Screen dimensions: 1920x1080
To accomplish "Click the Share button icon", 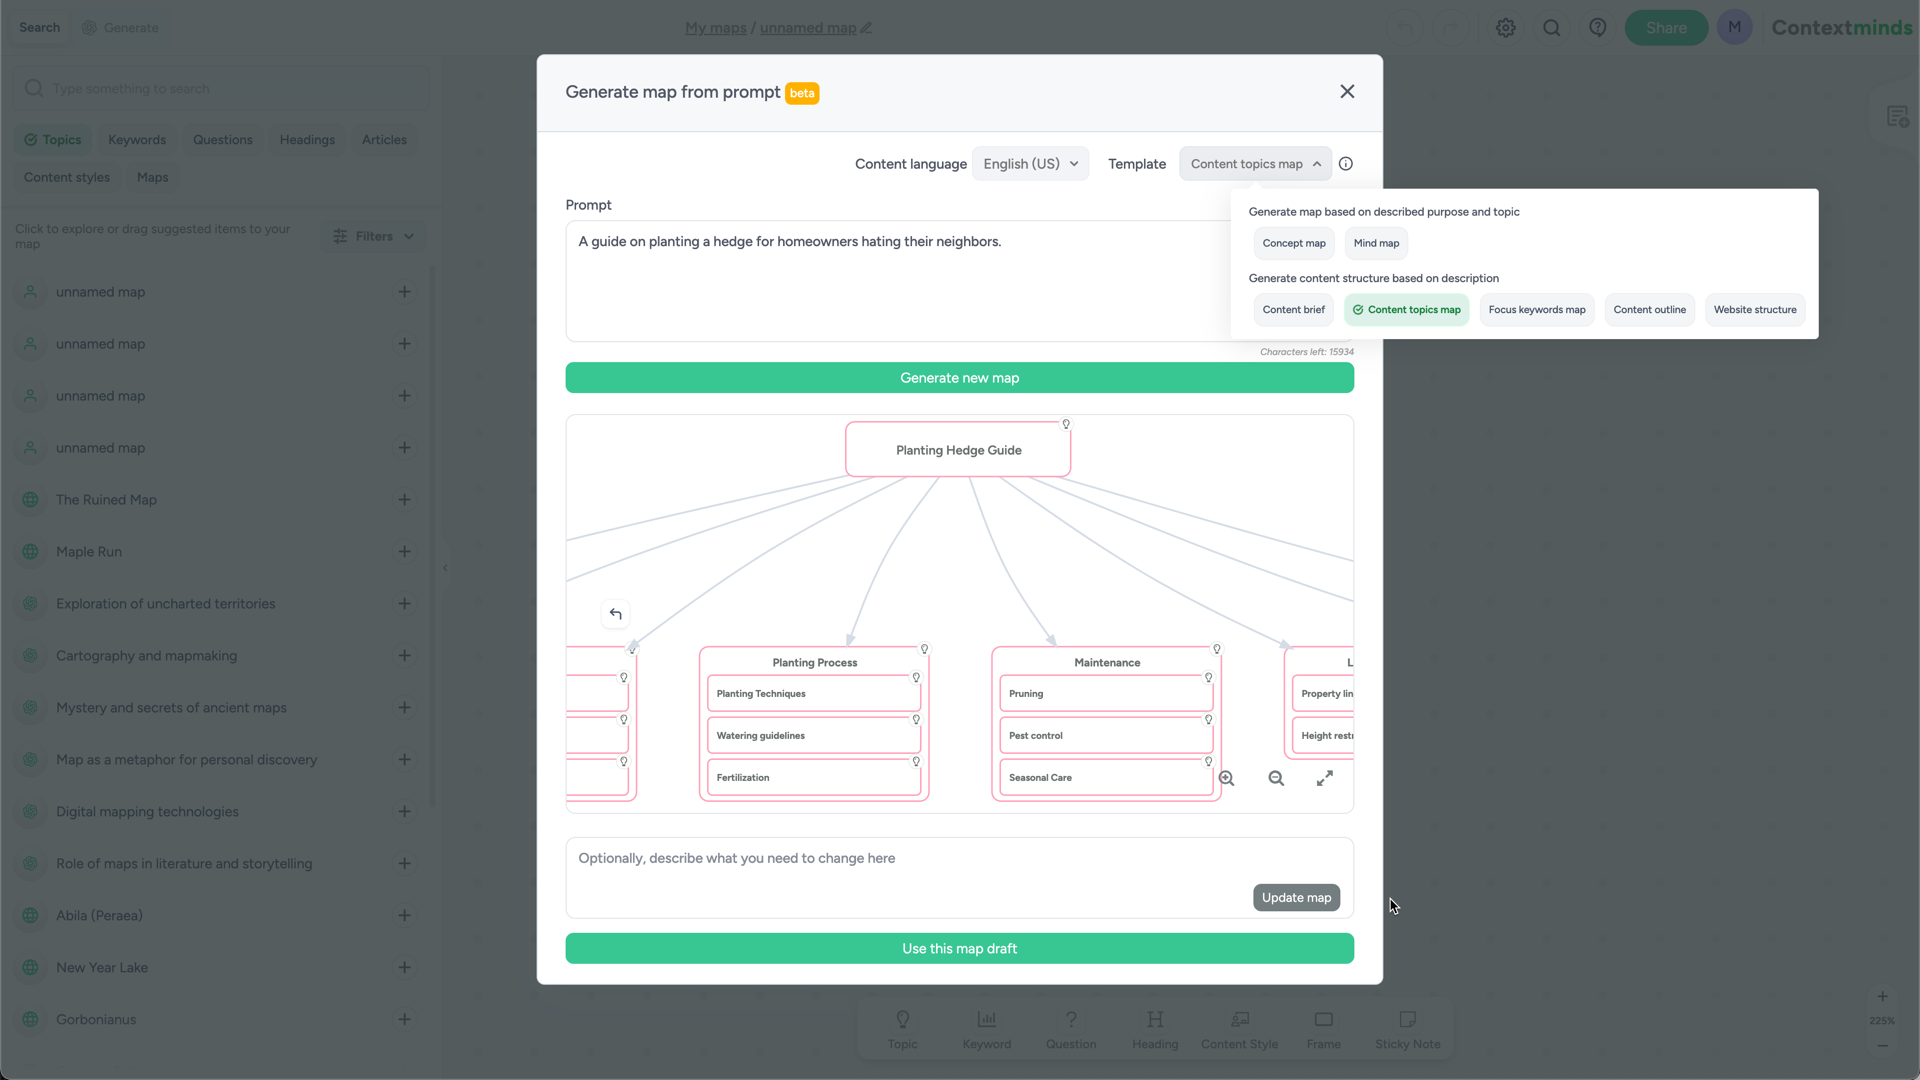I will click(1667, 26).
